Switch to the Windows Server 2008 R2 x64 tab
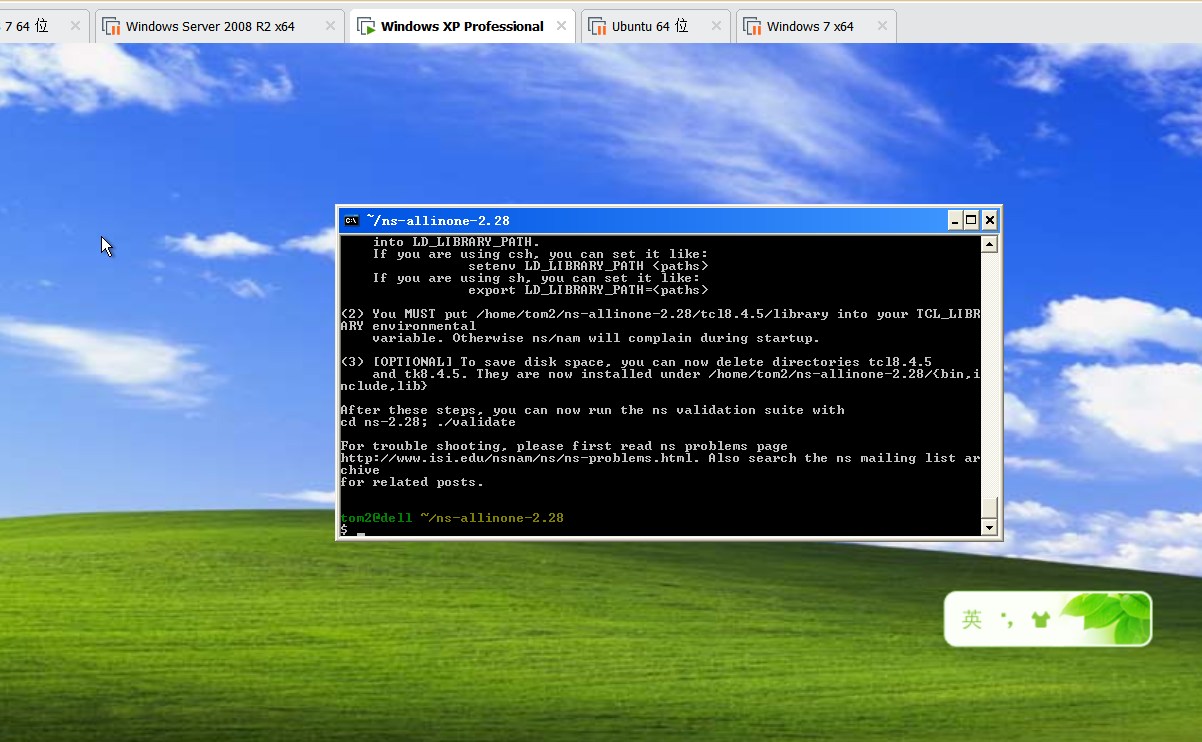 [x=219, y=26]
